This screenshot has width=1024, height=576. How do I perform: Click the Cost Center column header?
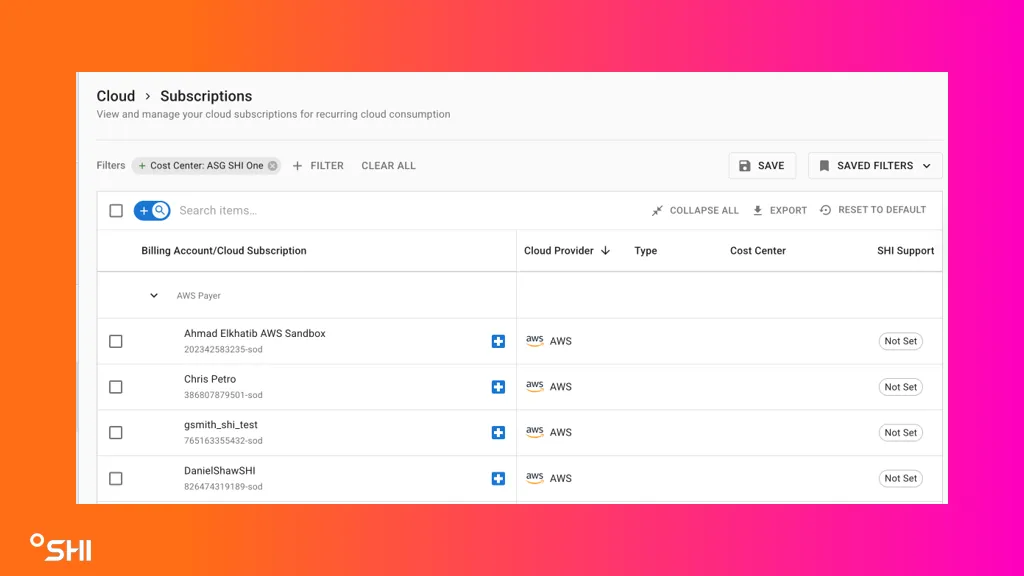pyautogui.click(x=758, y=251)
